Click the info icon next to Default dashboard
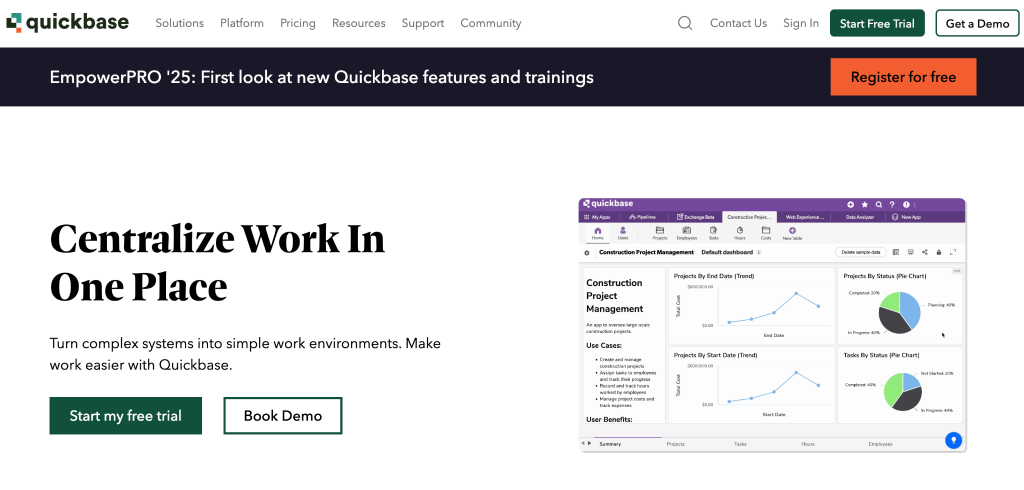The image size is (1024, 490). click(759, 252)
